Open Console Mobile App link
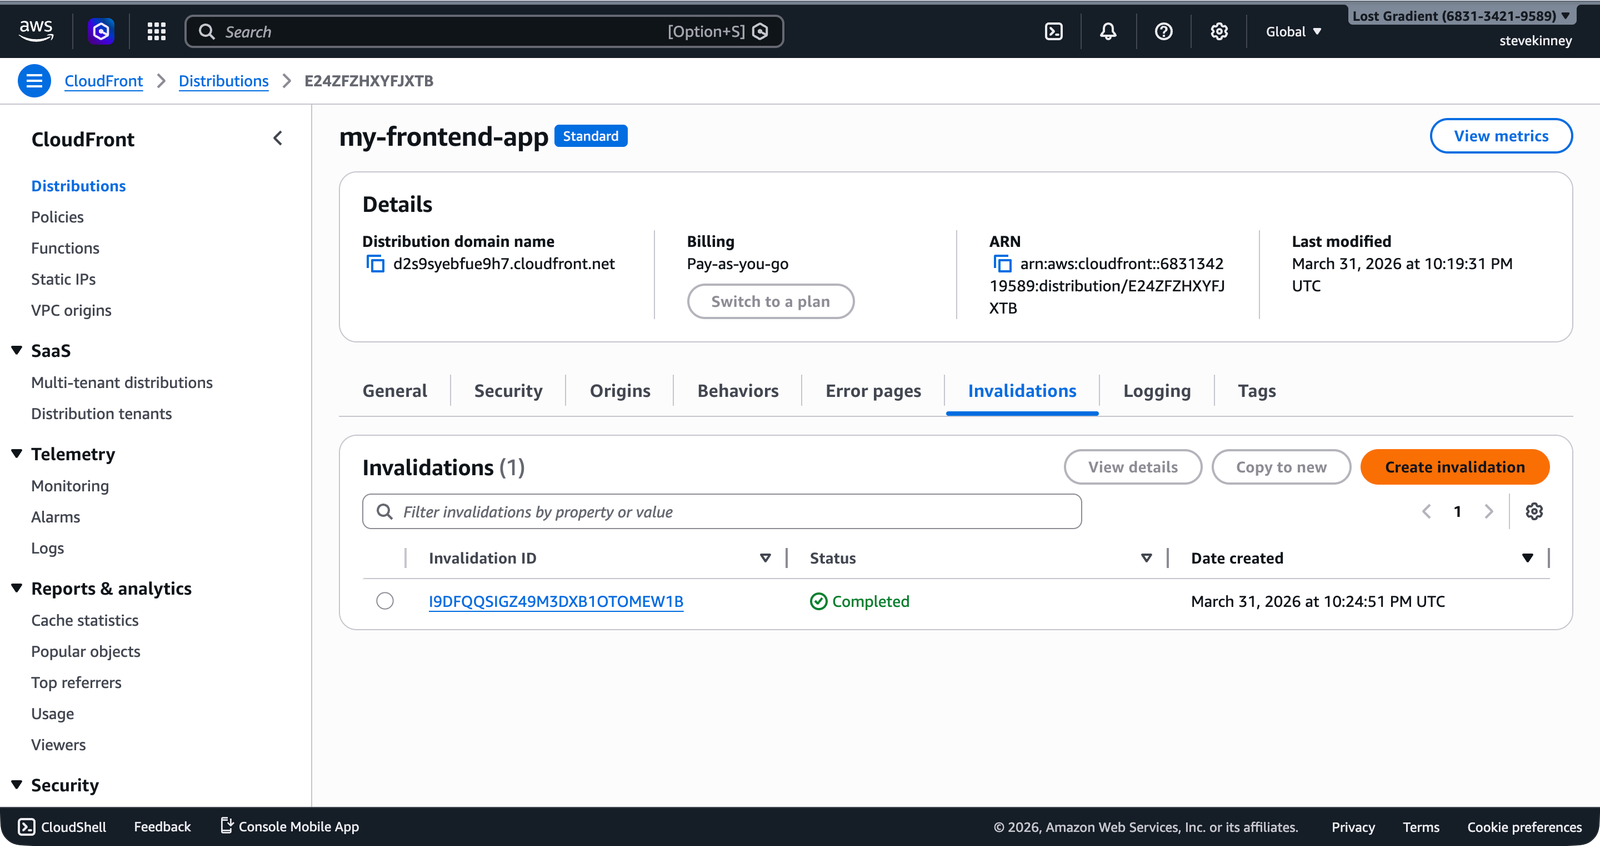This screenshot has width=1600, height=846. [x=289, y=827]
